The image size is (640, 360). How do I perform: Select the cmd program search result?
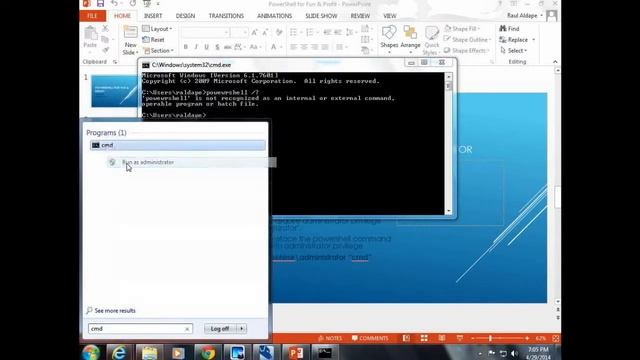[x=178, y=145]
